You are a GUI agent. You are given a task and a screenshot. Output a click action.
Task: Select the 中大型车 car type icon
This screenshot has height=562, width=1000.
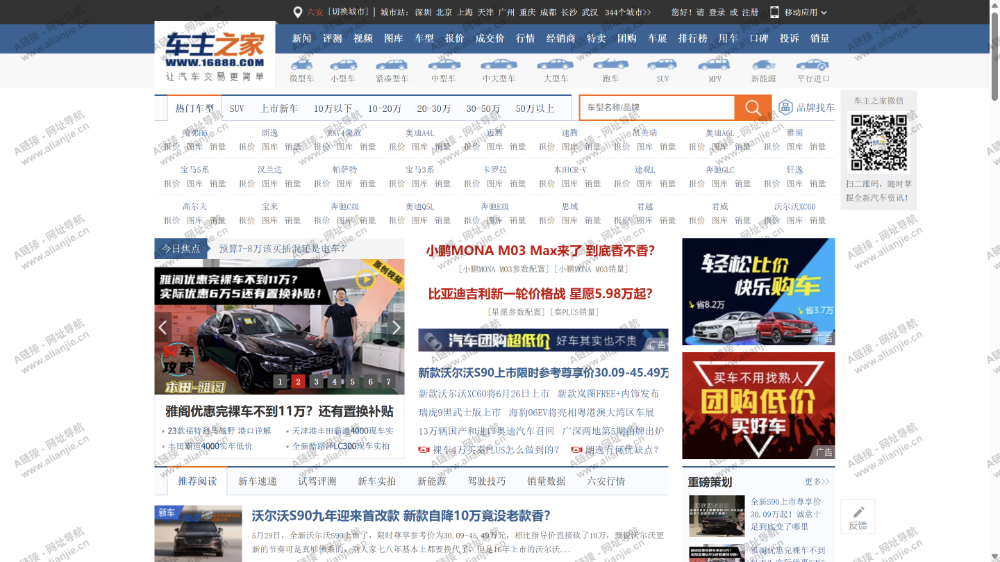pyautogui.click(x=499, y=64)
